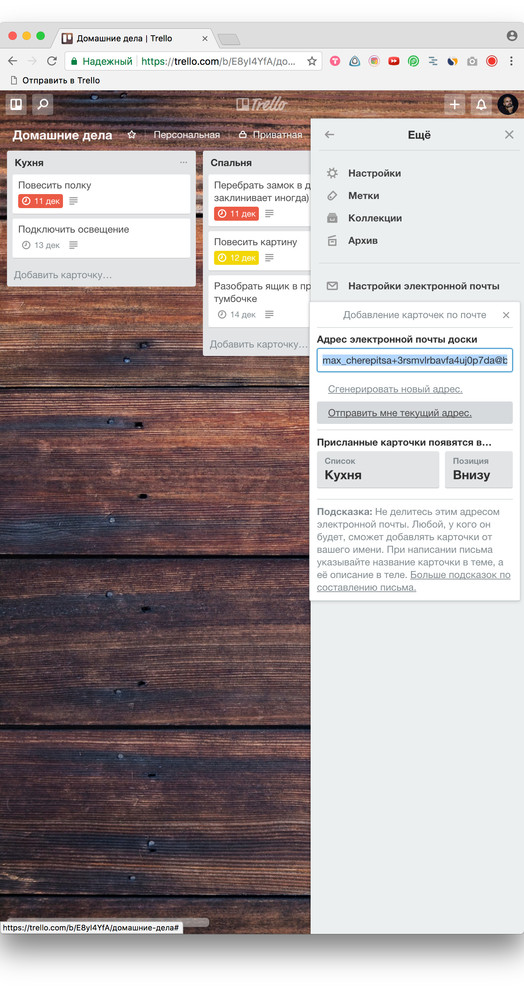Viewport: 524px width, 990px height.
Task: Click the 11 дек due badge on Повесить полку
Action: [40, 201]
